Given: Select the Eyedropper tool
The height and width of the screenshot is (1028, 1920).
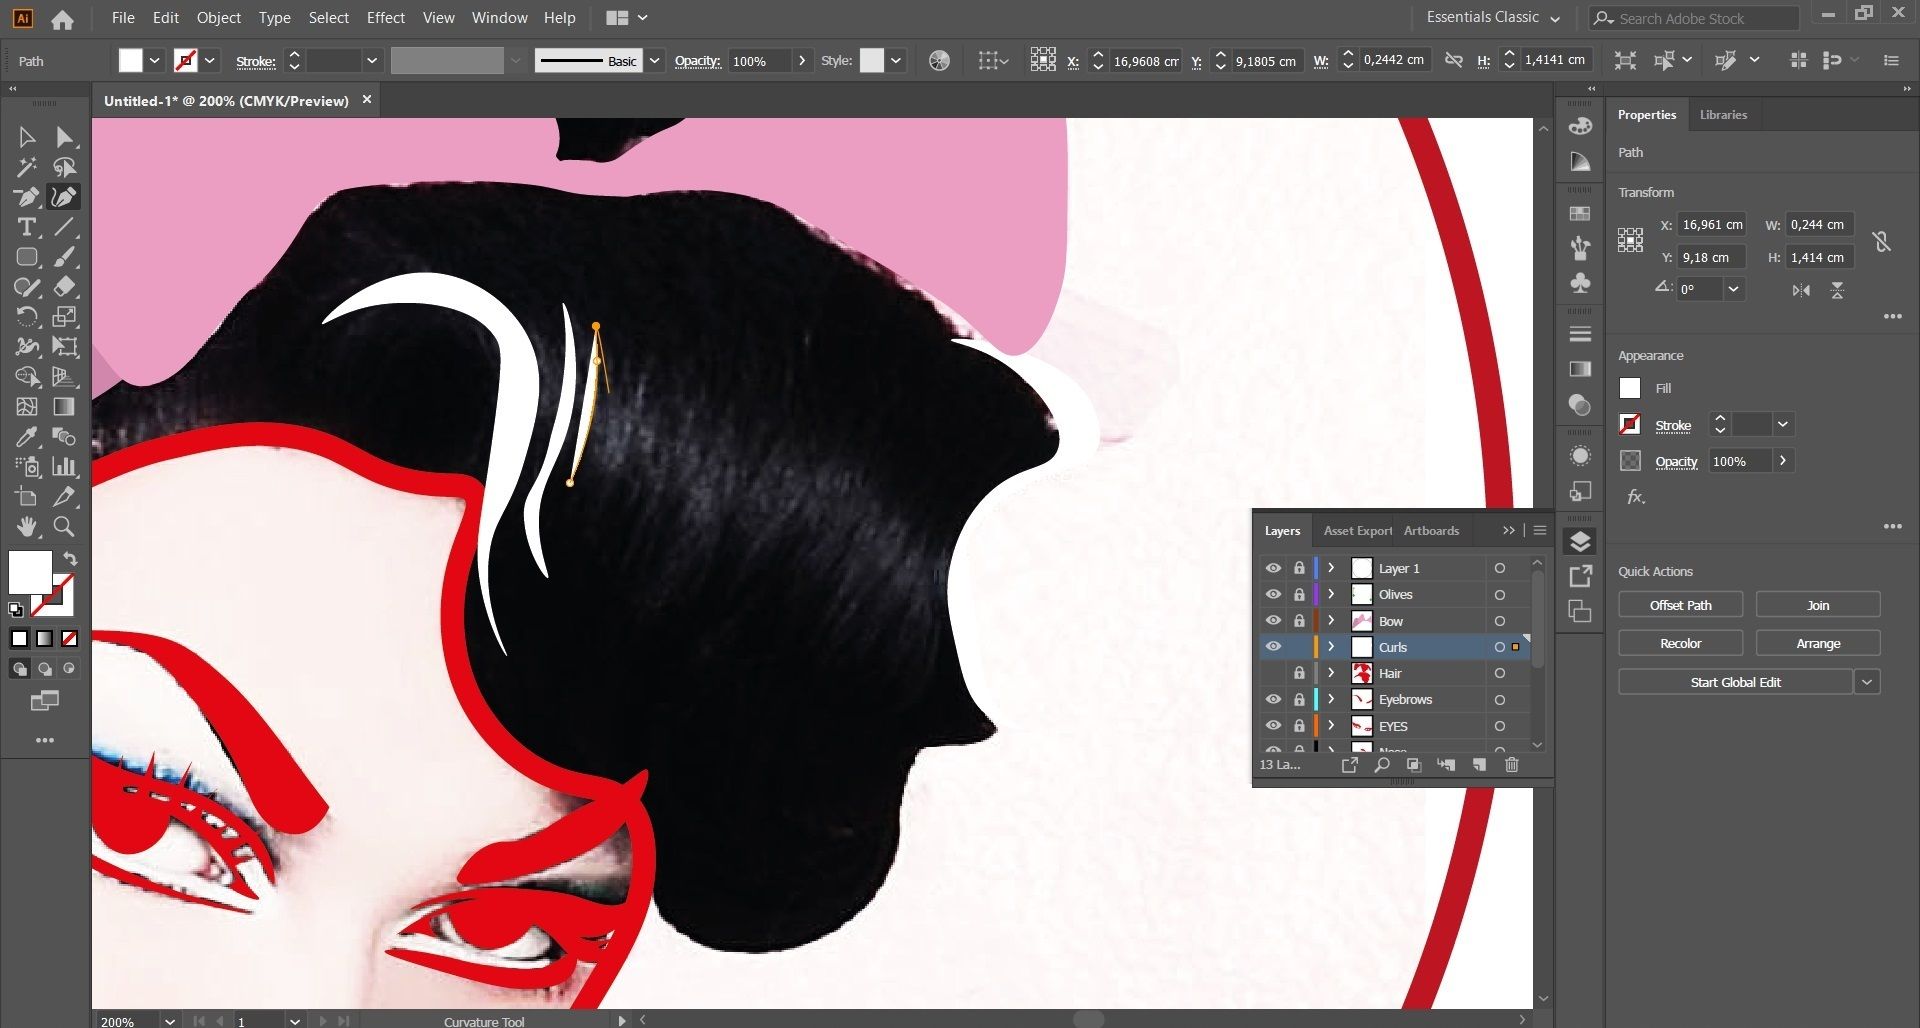Looking at the screenshot, I should point(27,437).
